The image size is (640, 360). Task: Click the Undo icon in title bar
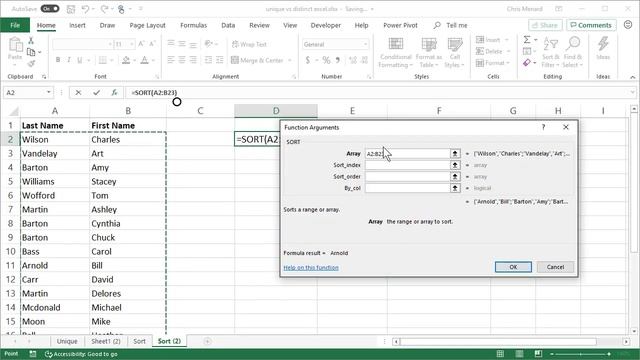coord(85,9)
